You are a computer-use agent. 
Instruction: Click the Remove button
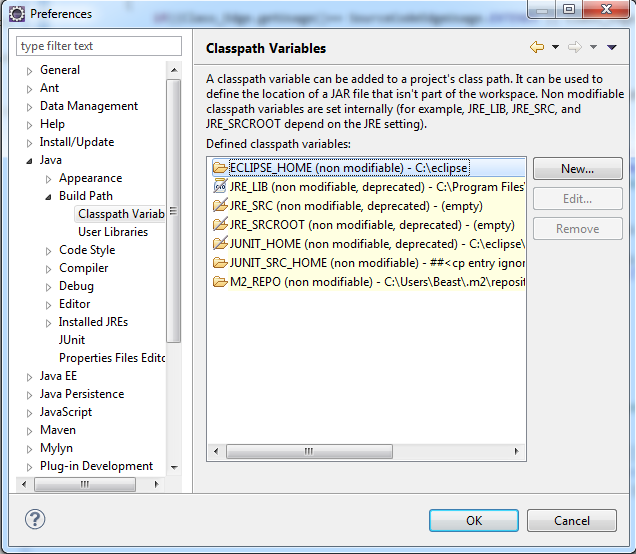(x=578, y=229)
